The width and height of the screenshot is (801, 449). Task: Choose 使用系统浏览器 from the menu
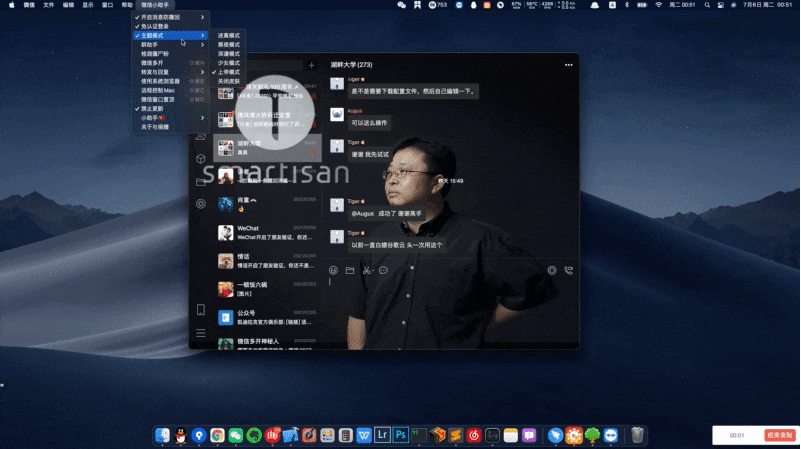pos(170,81)
